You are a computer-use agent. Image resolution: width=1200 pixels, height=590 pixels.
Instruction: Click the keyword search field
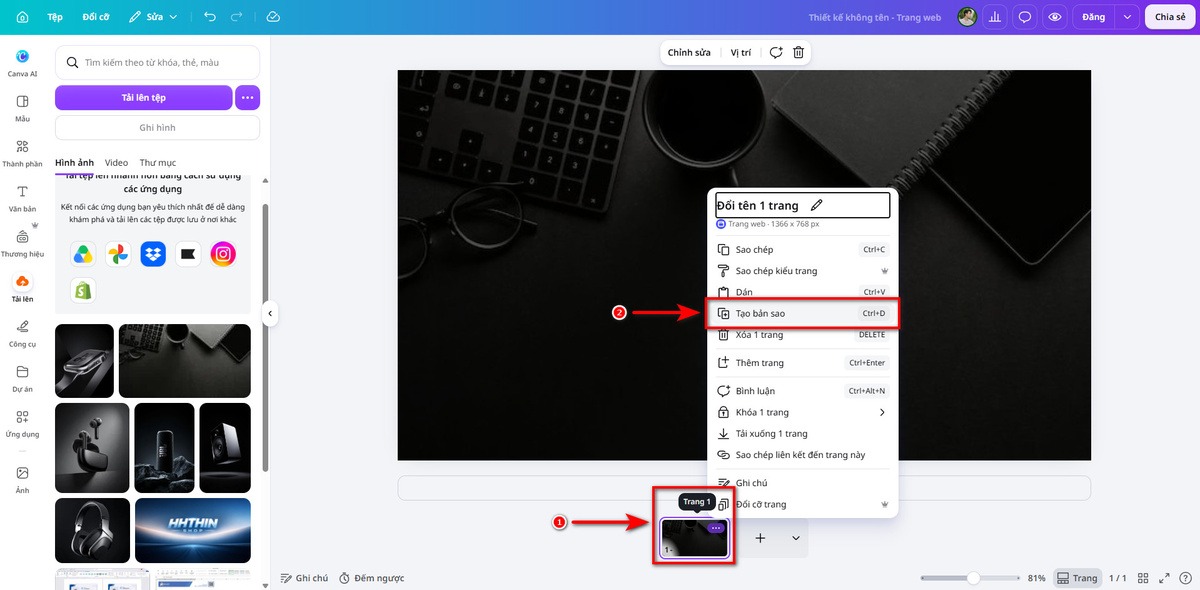[x=157, y=62]
